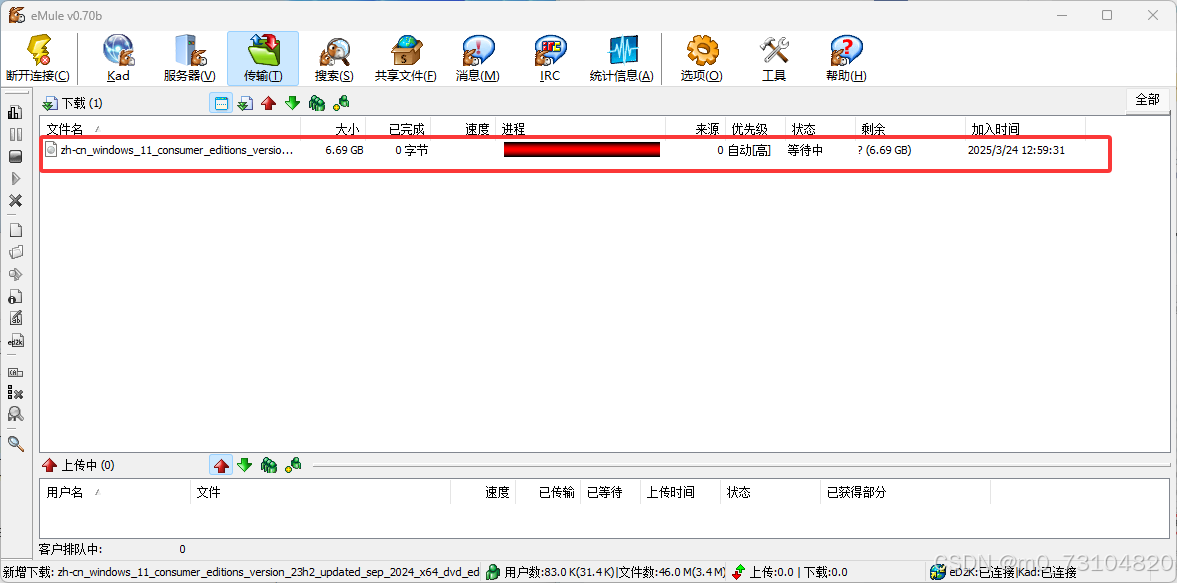Screen dimensions: 1177x583
Task: Sort downloads by 来源 column
Action: click(695, 129)
